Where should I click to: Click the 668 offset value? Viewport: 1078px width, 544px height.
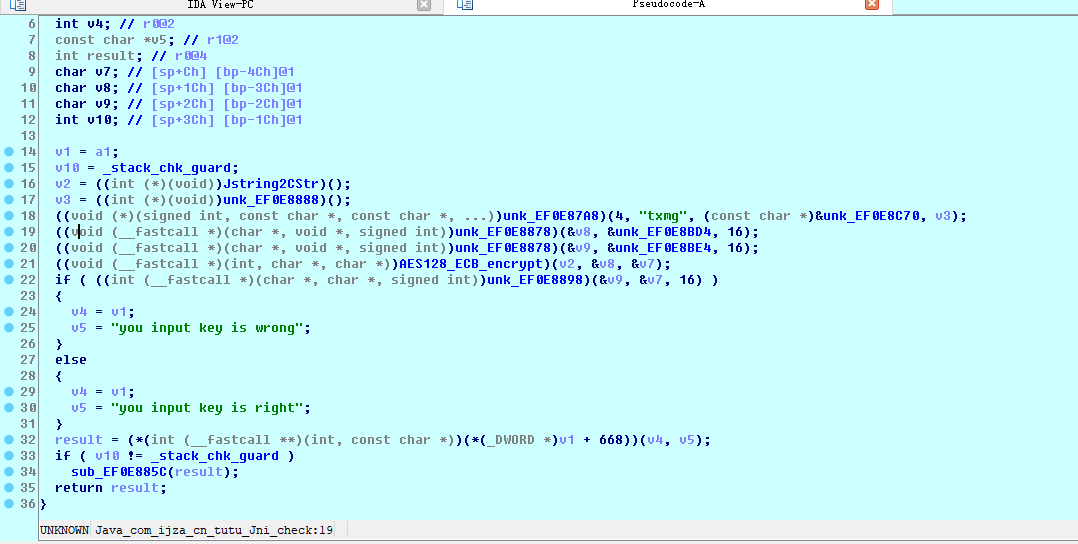point(610,439)
